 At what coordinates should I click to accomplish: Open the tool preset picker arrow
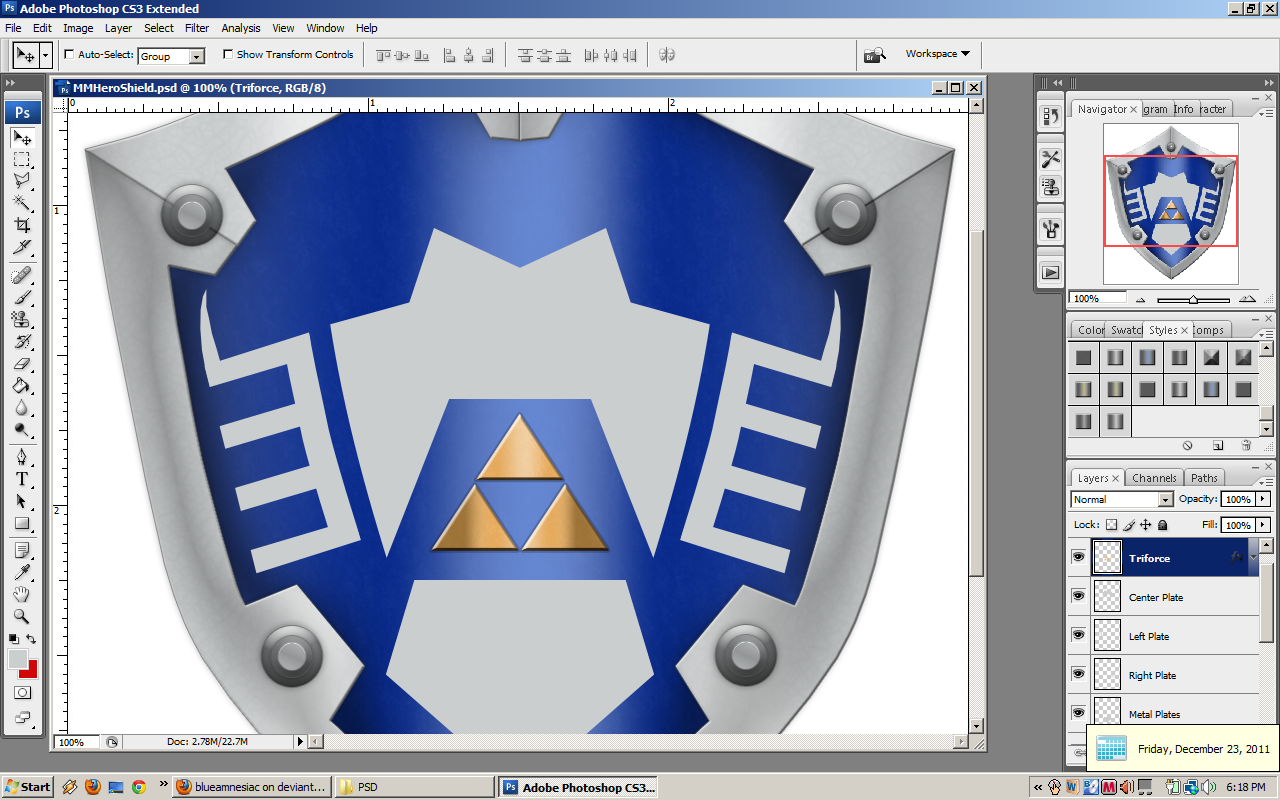coord(46,55)
